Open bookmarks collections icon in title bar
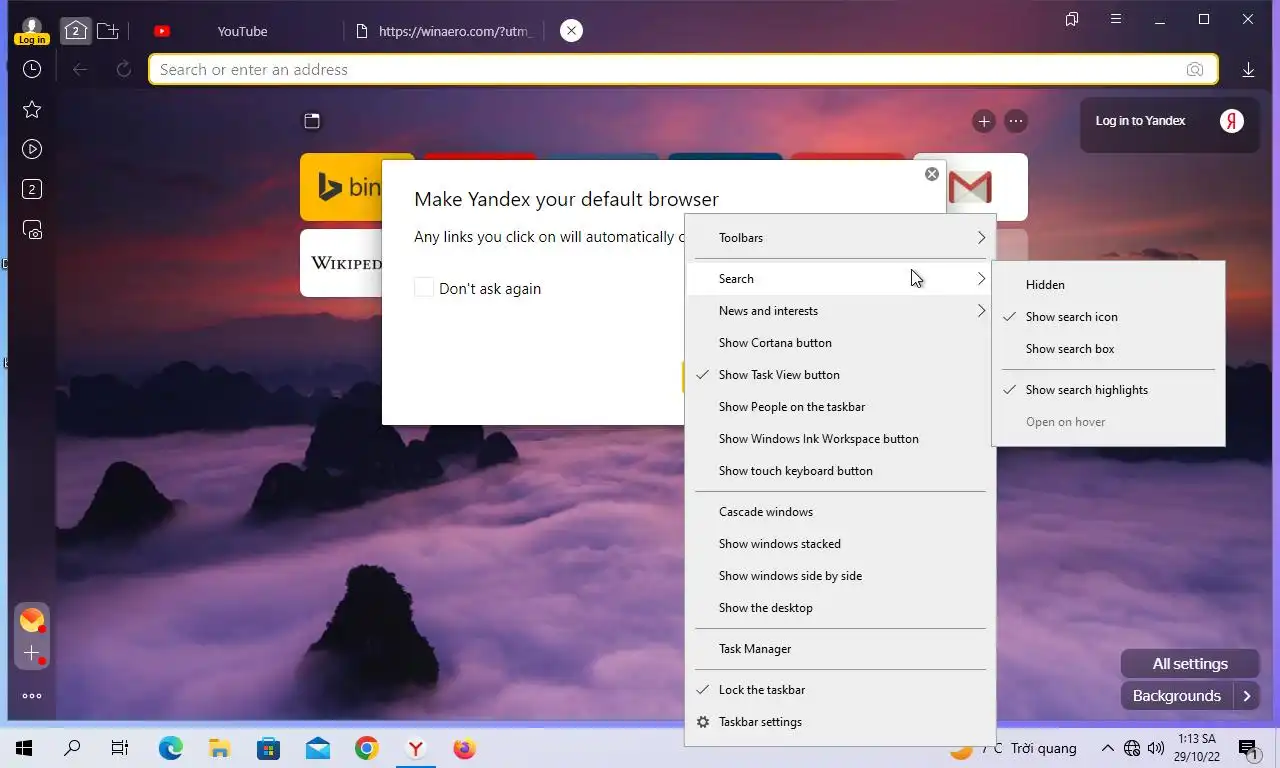1280x768 pixels. tap(1072, 19)
